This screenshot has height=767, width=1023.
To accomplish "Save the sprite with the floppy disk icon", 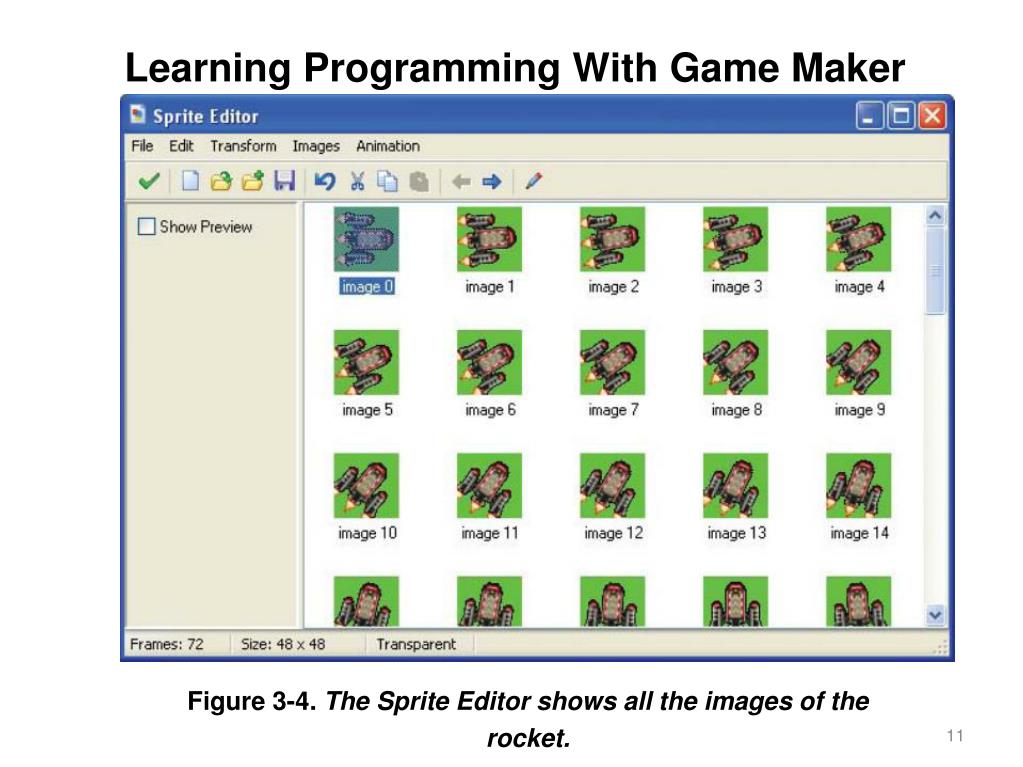I will point(284,181).
